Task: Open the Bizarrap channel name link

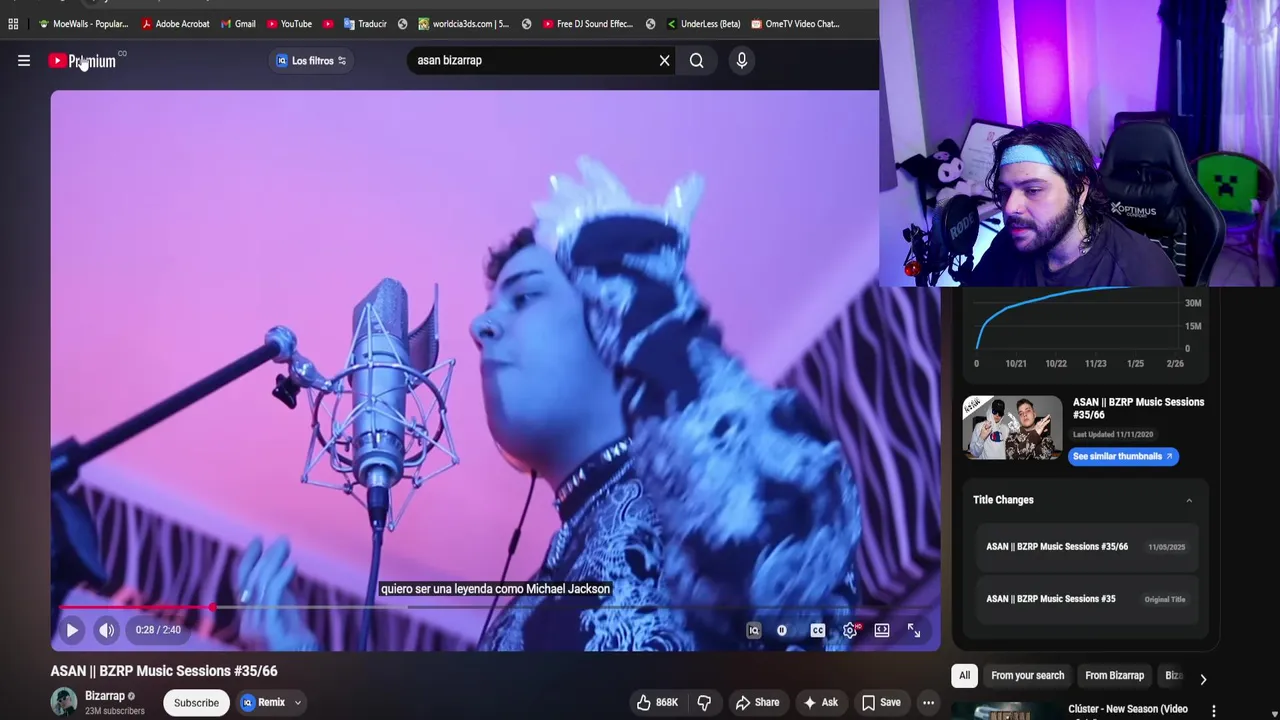Action: tap(105, 696)
